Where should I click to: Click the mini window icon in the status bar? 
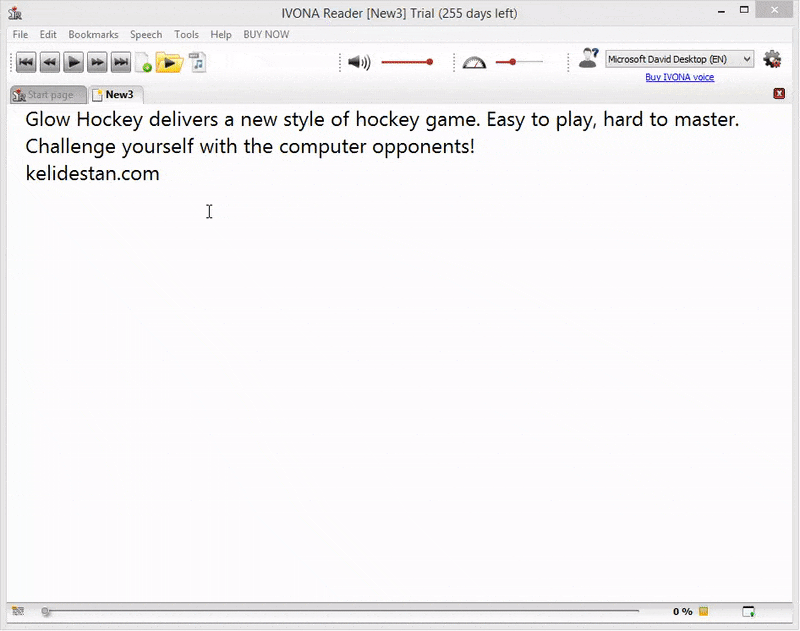pyautogui.click(x=748, y=611)
